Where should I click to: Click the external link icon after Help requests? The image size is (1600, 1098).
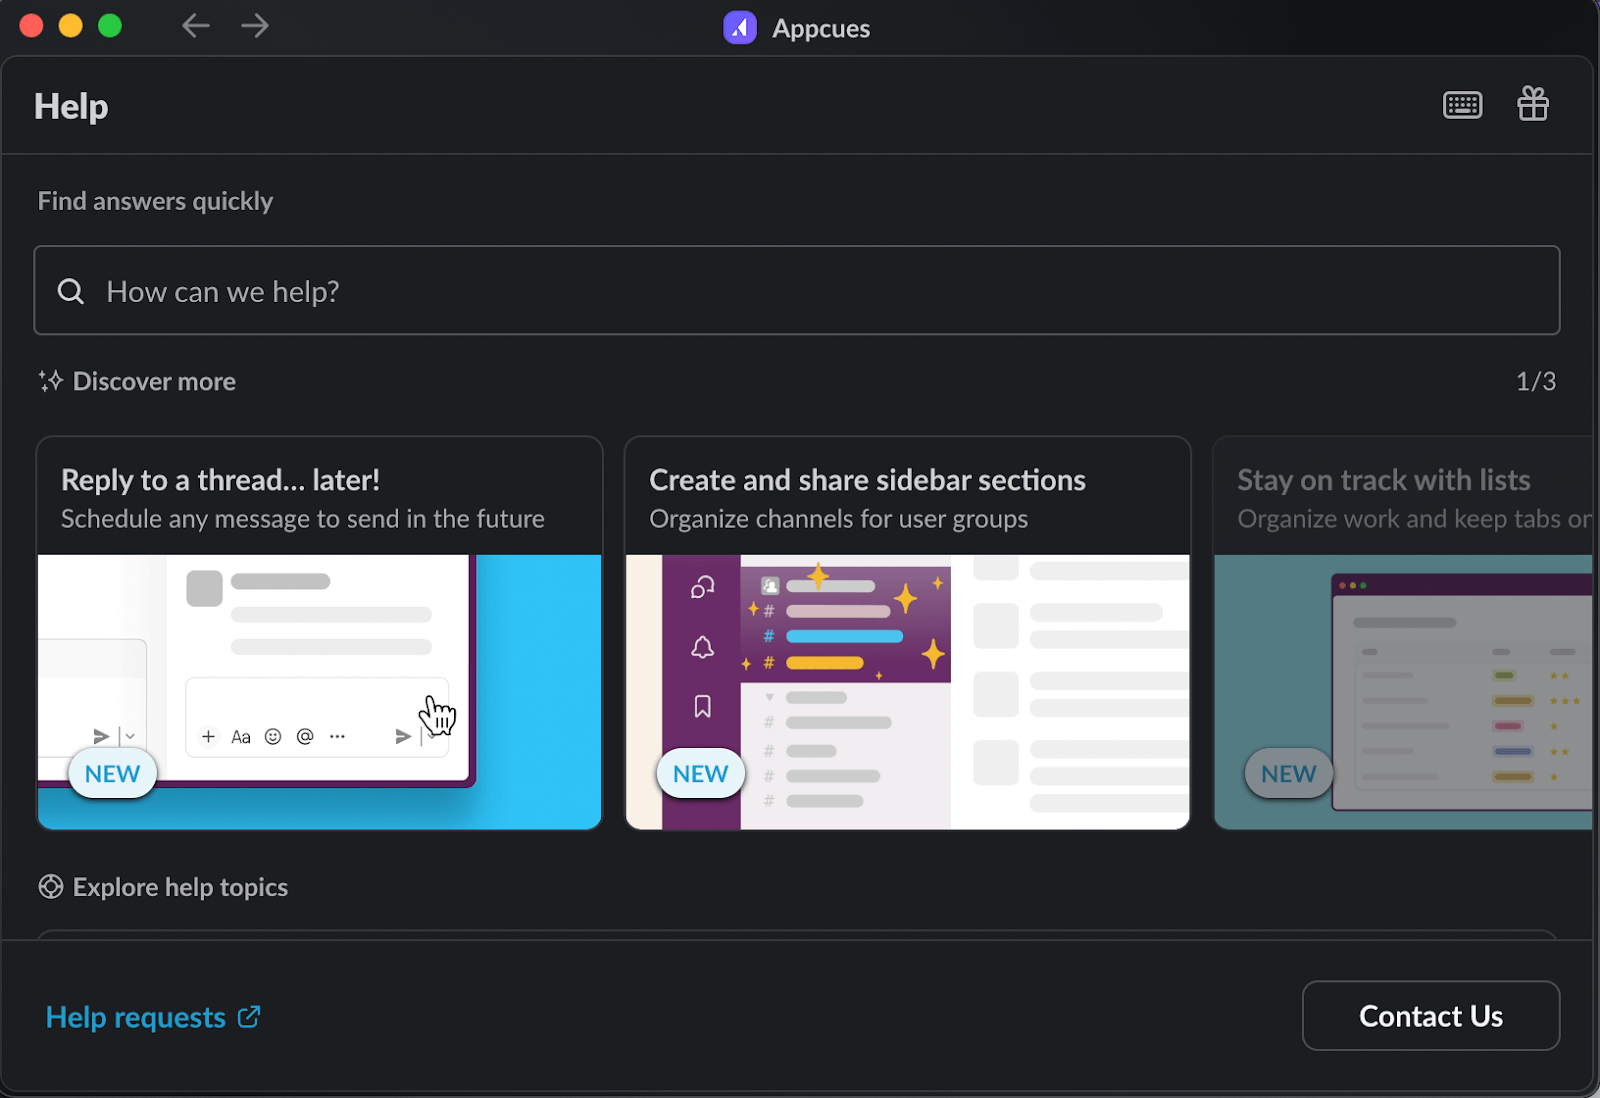tap(249, 1017)
